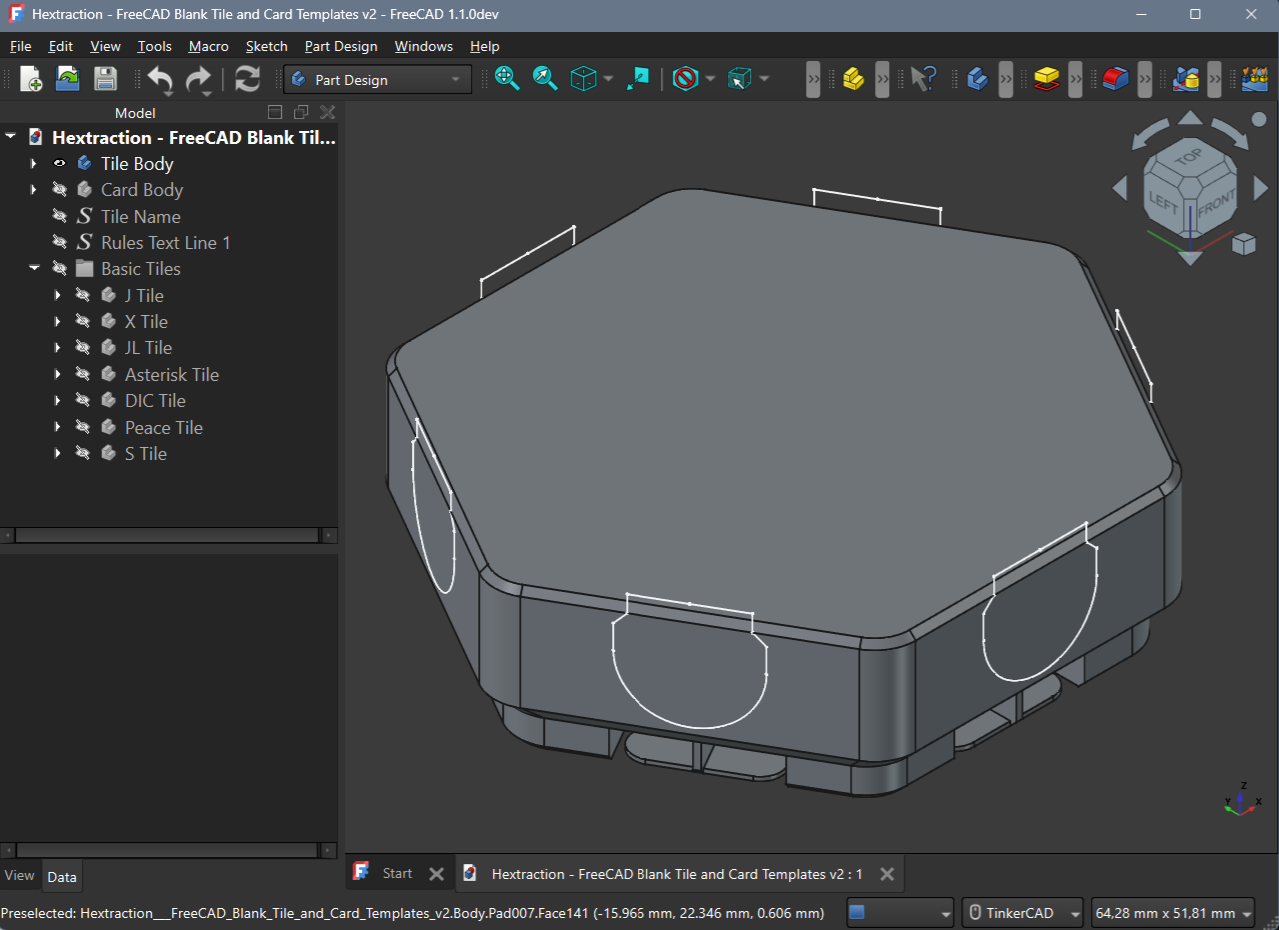
Task: Undo the last action
Action: (x=160, y=79)
